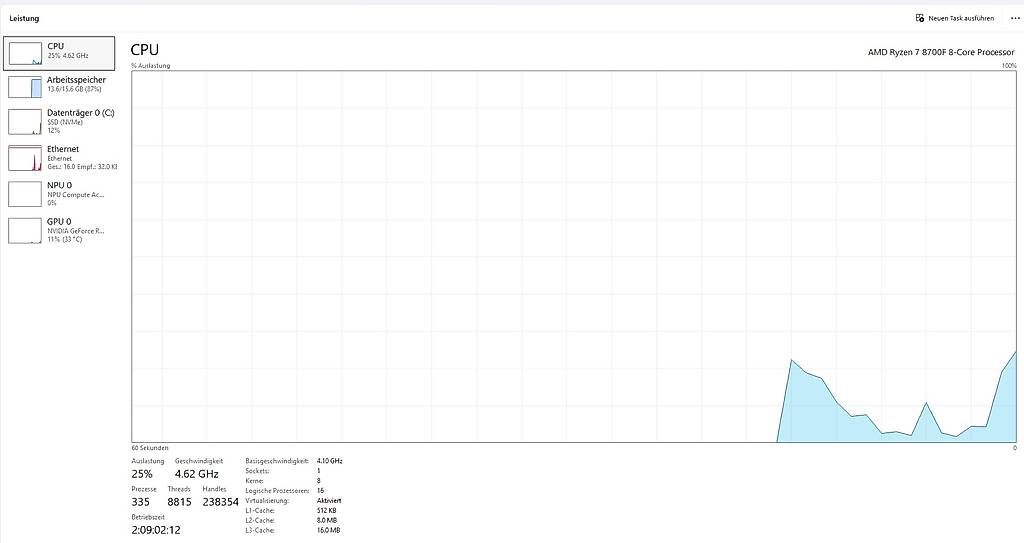Show Datenträger 0 (C:) disk performance
Viewport: 1024px width, 543px height.
[80, 120]
